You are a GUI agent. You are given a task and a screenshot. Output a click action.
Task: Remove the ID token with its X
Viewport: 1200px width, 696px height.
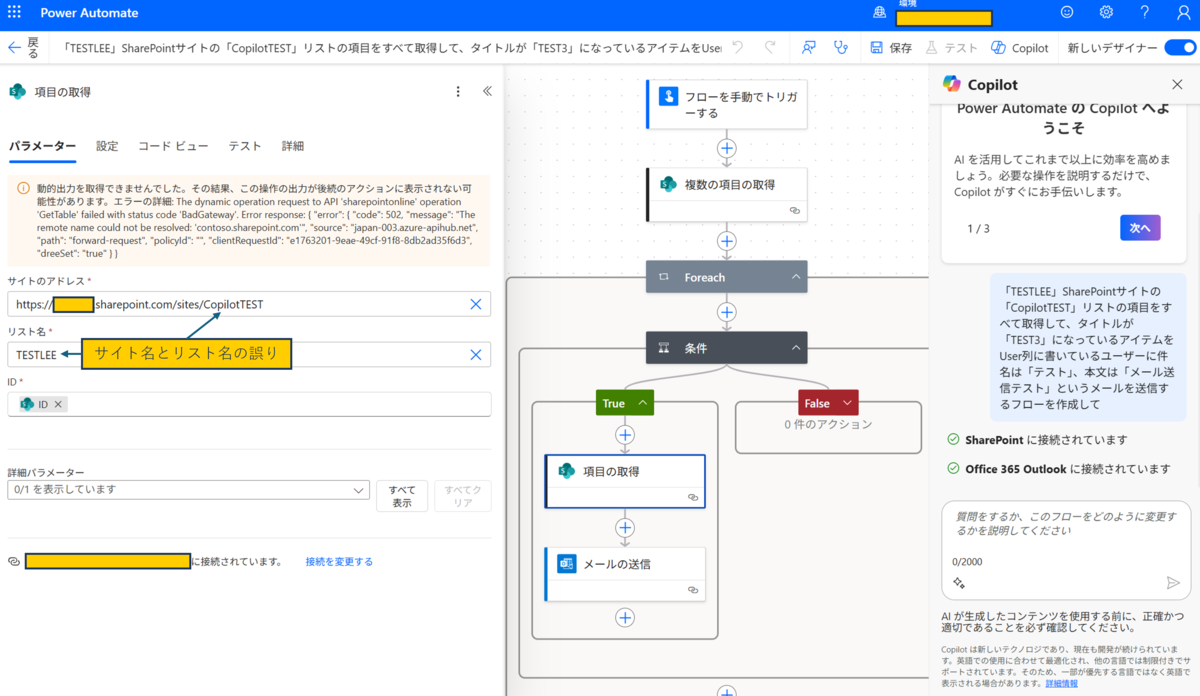coord(58,404)
